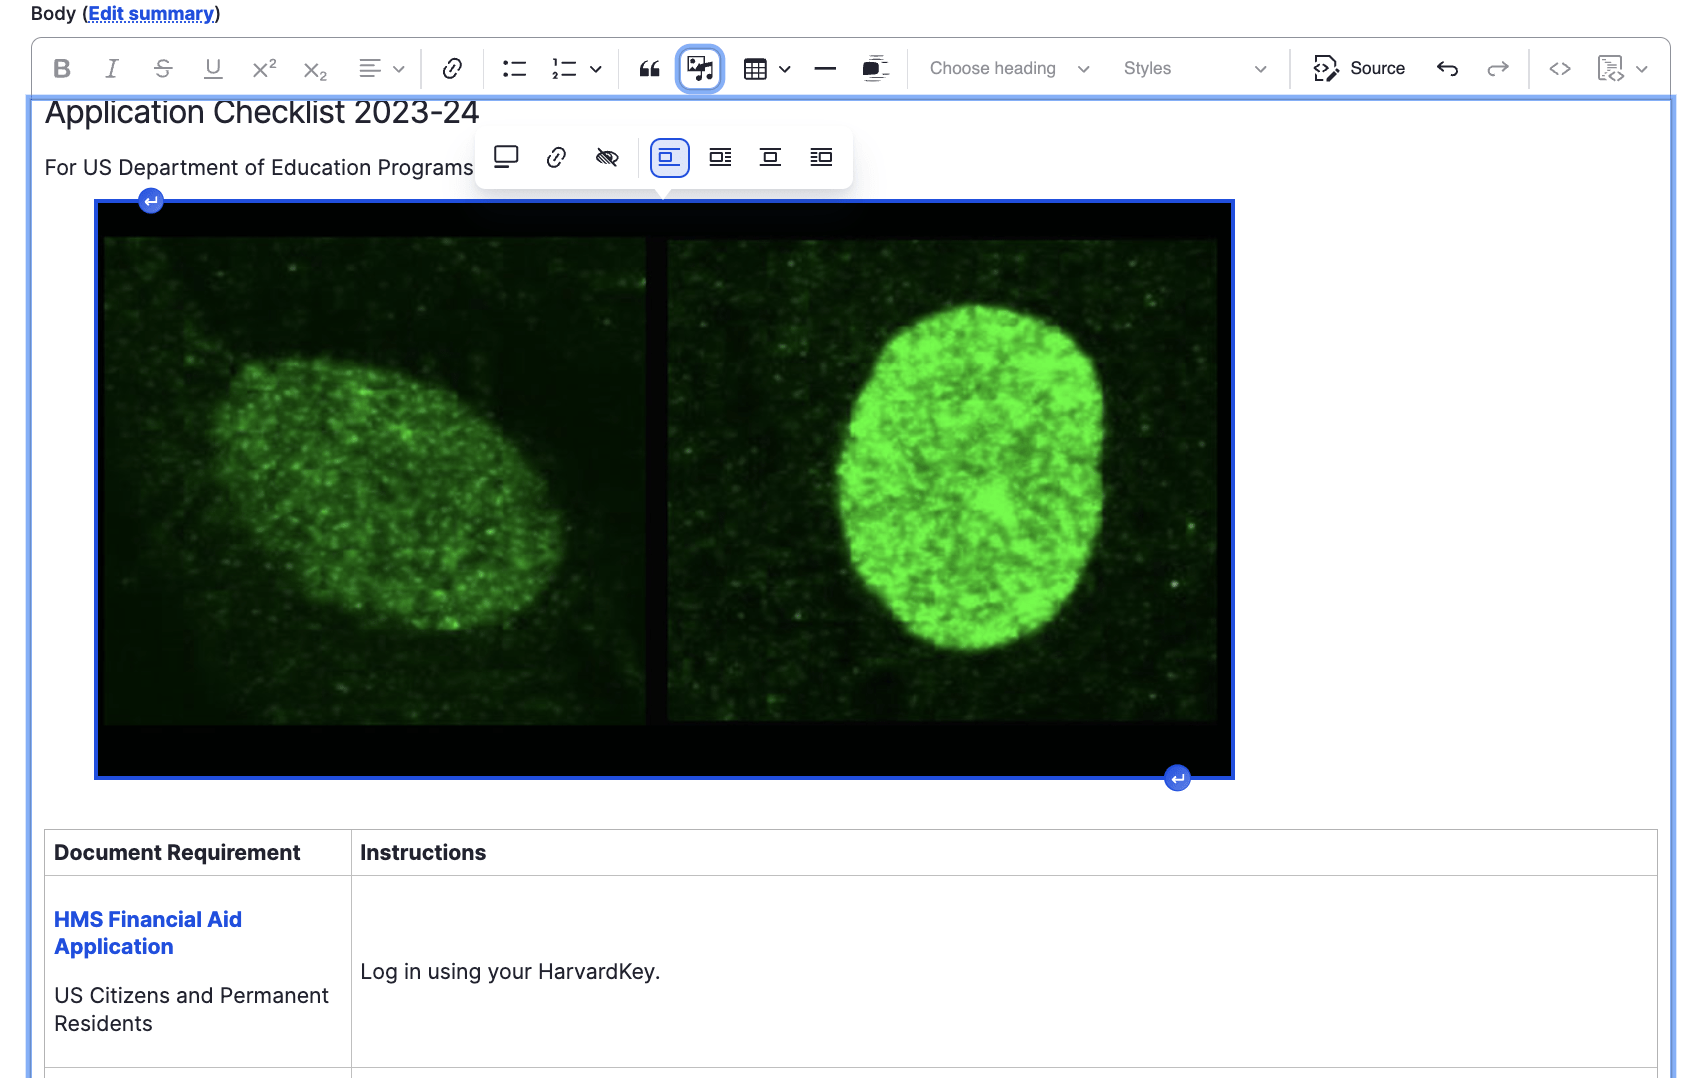Insert inline code with angle brackets icon
The image size is (1682, 1078).
[x=1559, y=68]
